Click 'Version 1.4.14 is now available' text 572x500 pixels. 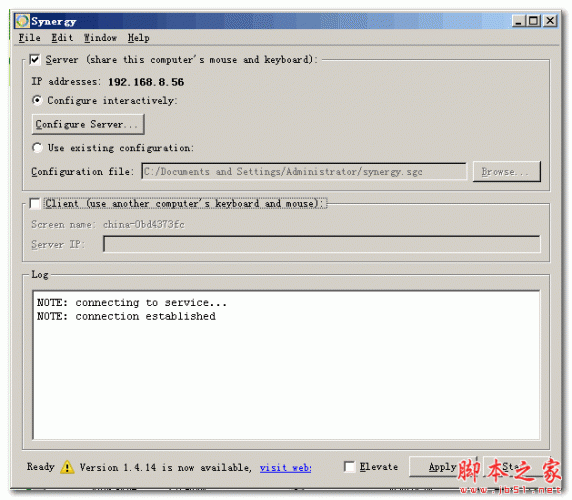click(166, 468)
